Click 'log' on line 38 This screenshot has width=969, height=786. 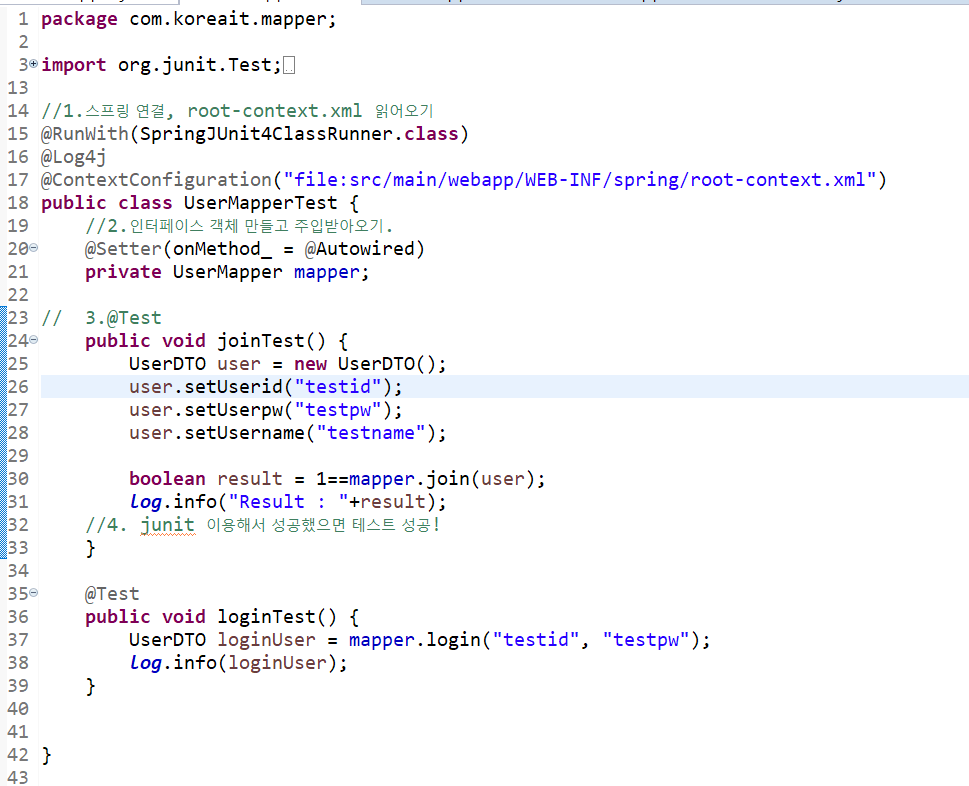[x=145, y=663]
